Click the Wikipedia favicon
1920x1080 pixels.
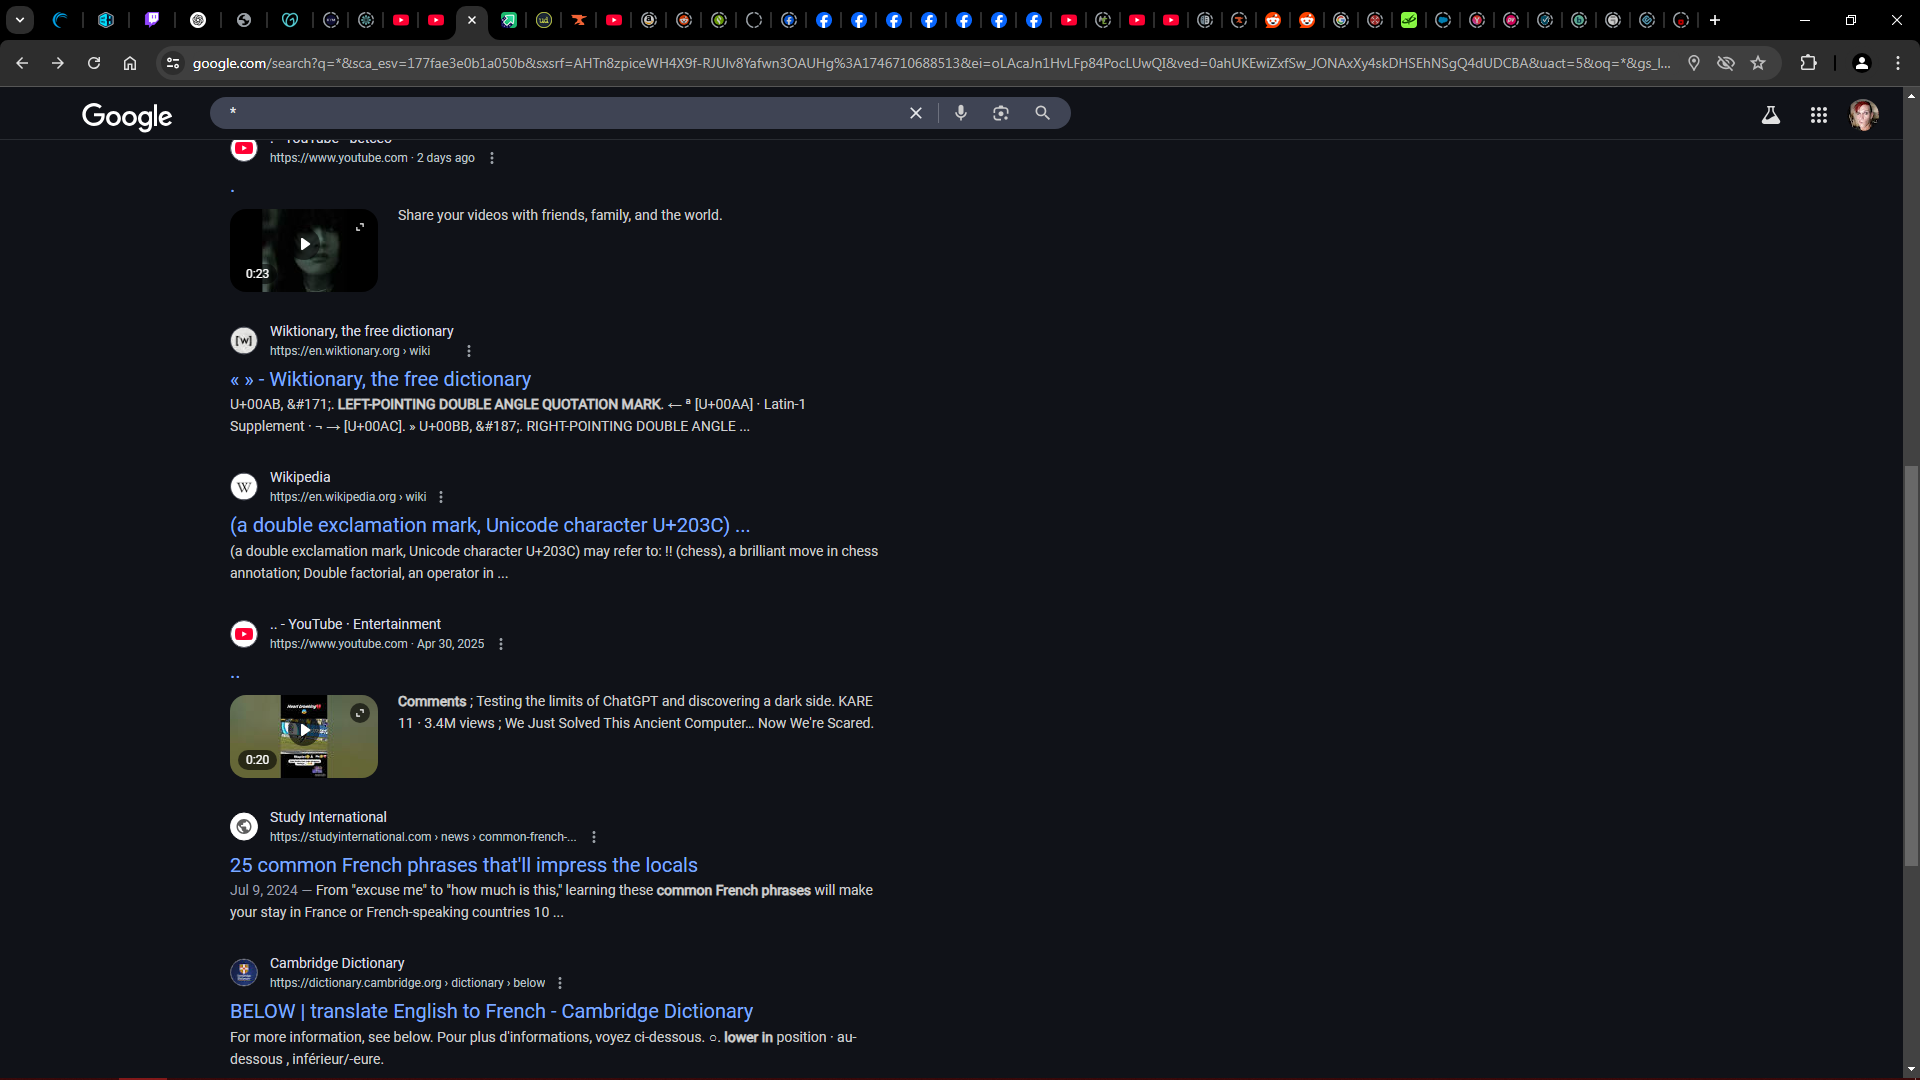(244, 487)
